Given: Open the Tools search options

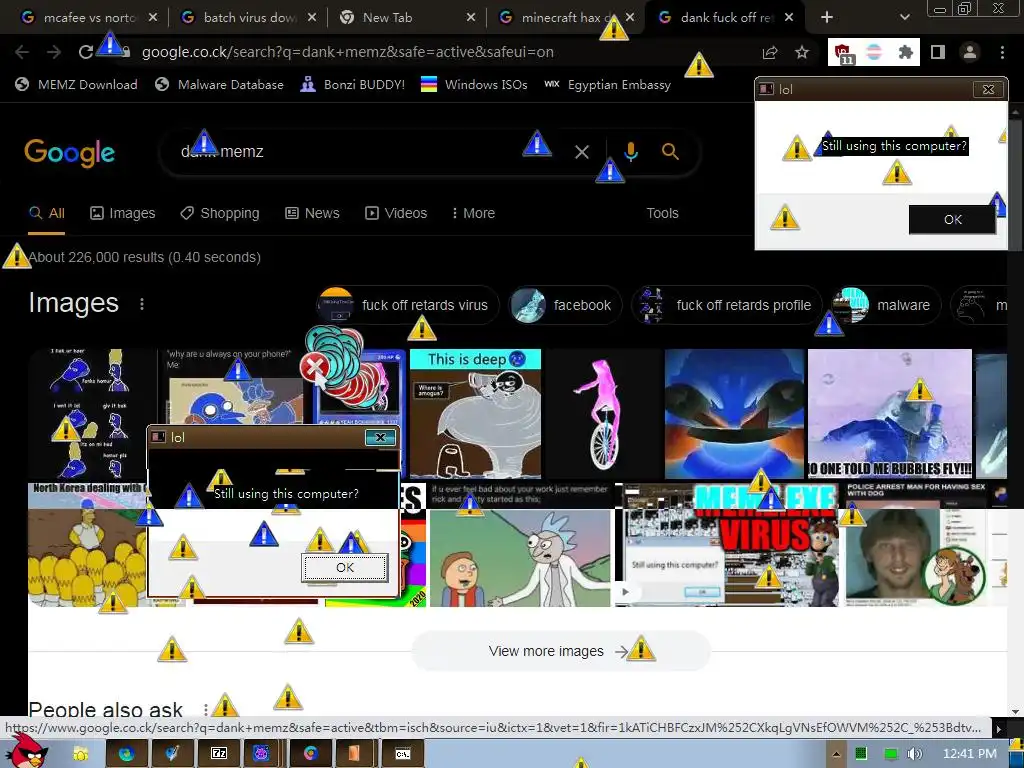Looking at the screenshot, I should pos(662,214).
